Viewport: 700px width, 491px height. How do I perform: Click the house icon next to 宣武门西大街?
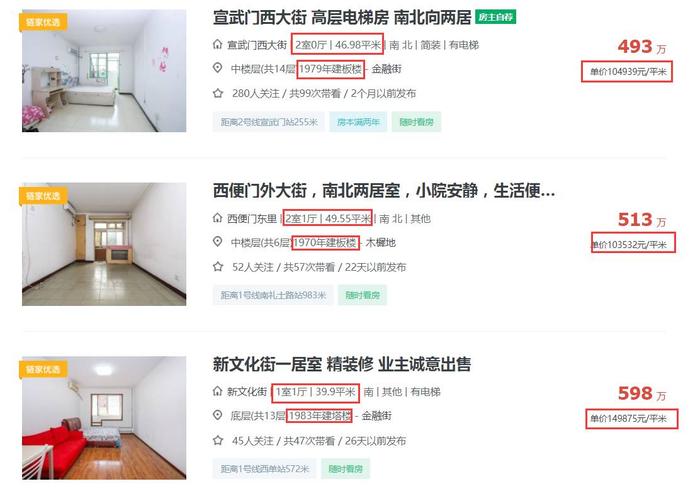click(217, 45)
